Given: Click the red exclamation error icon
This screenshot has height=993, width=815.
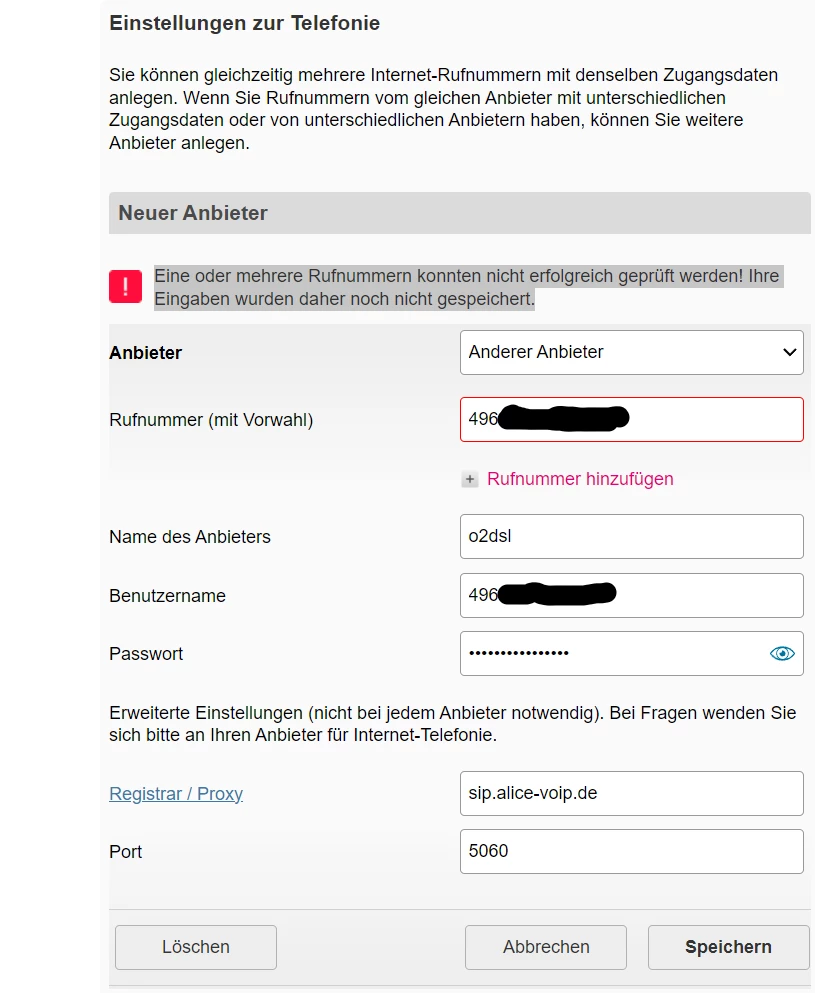Looking at the screenshot, I should click(x=124, y=286).
